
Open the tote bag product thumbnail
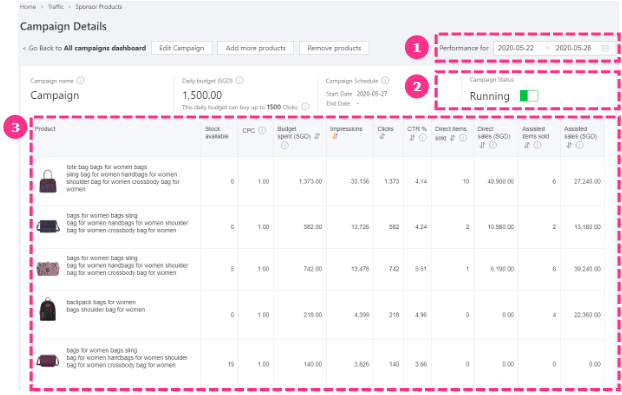point(48,181)
